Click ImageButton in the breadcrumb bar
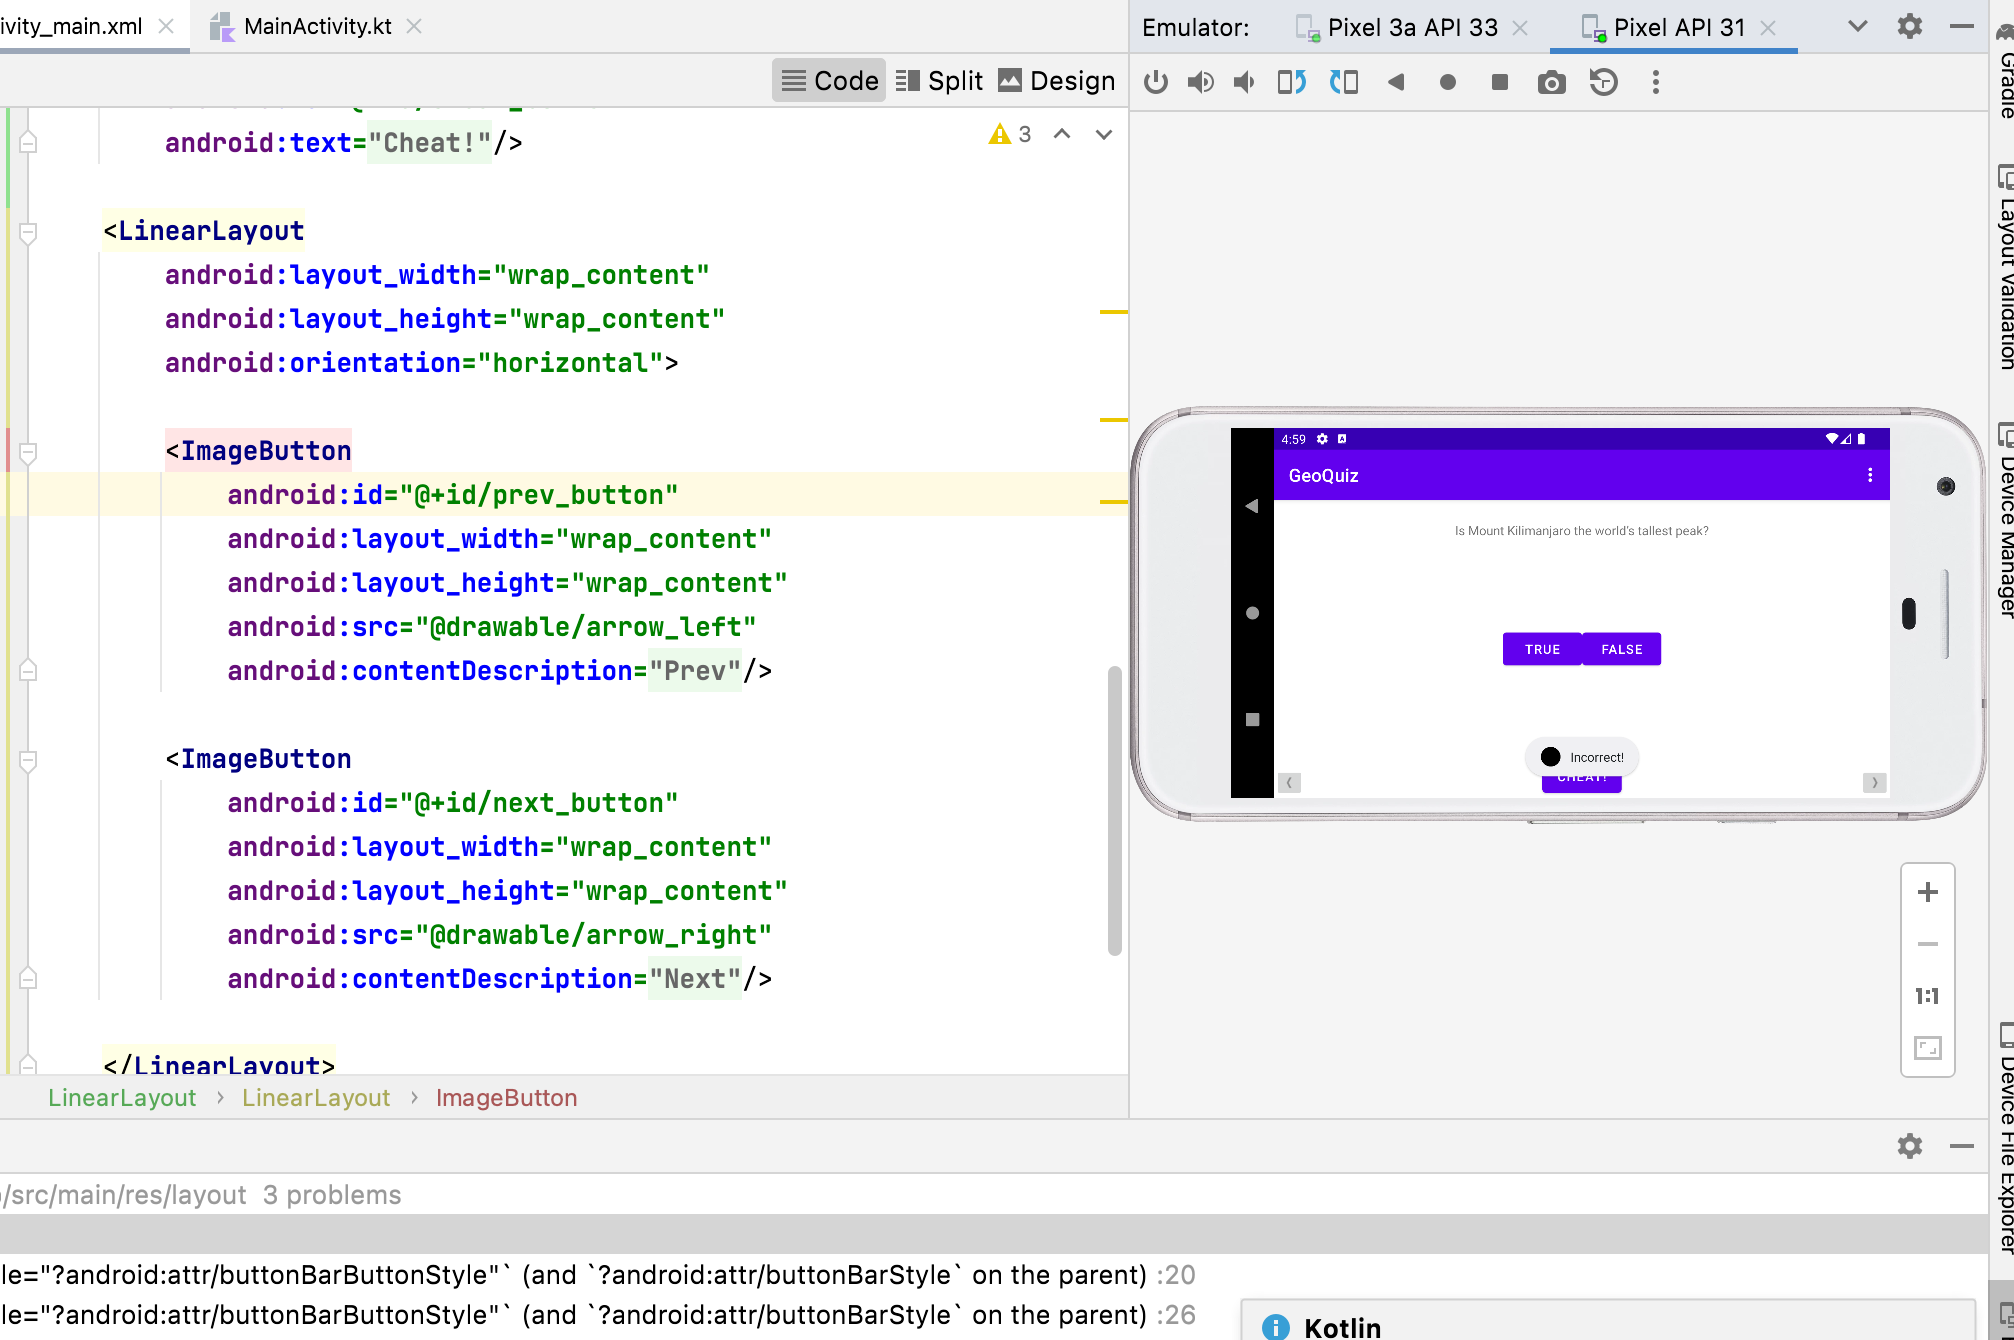2014x1340 pixels. click(x=506, y=1098)
